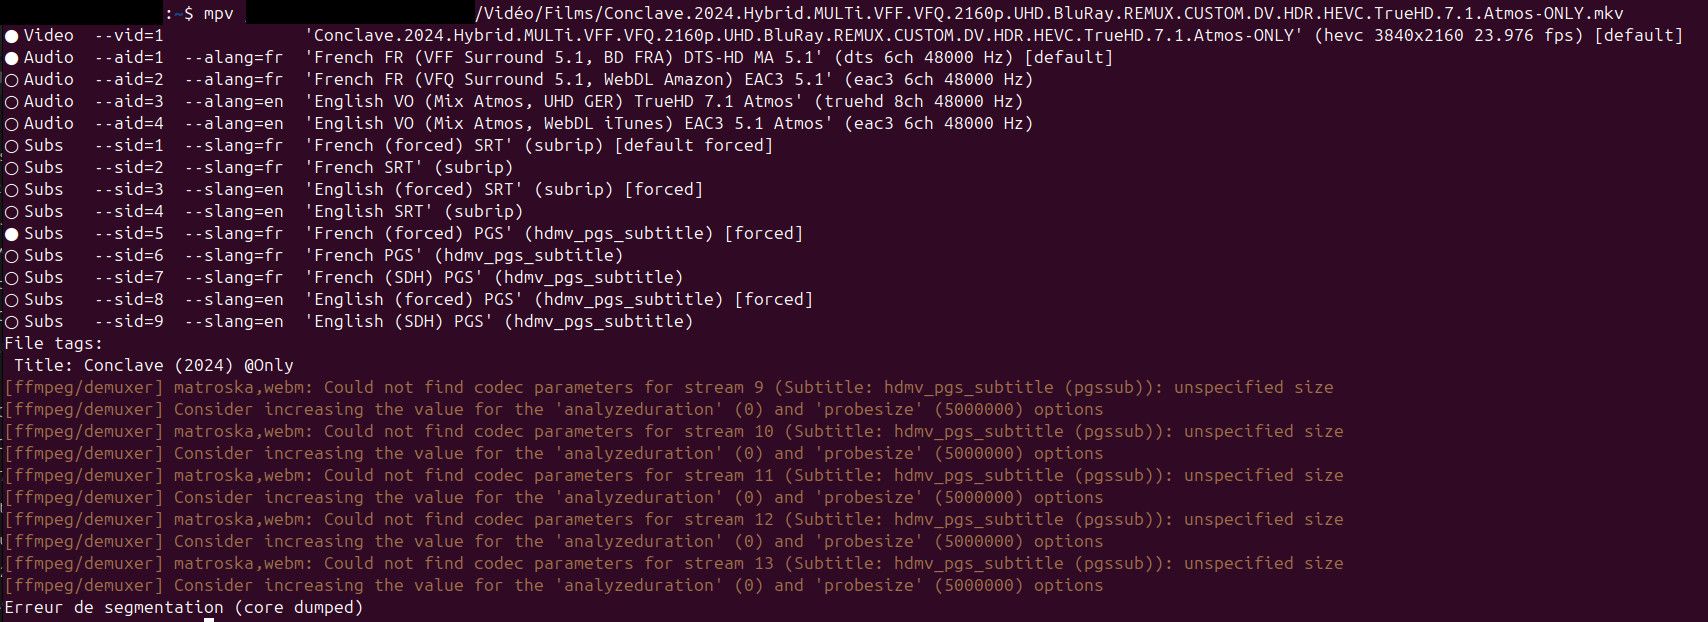Image resolution: width=1708 pixels, height=622 pixels.
Task: Click the circle marker for Subs sid=1
Action: click(12, 146)
